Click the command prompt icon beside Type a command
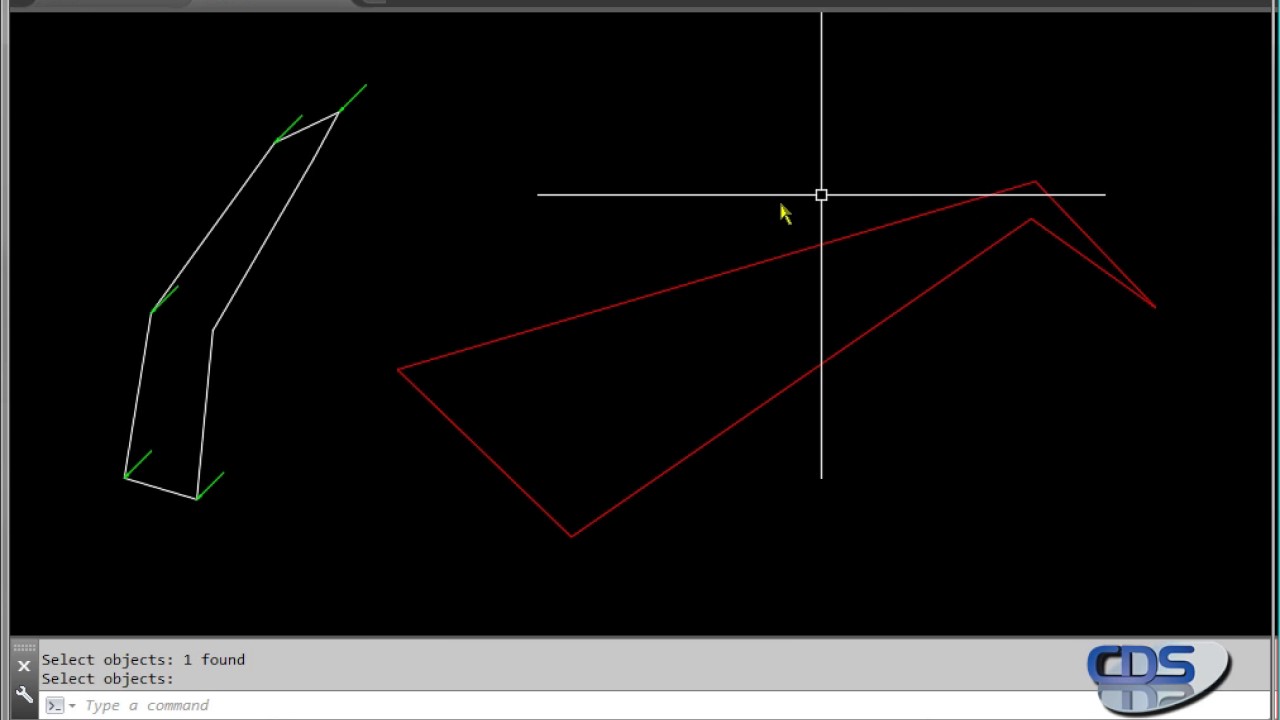The height and width of the screenshot is (720, 1280). coord(55,706)
